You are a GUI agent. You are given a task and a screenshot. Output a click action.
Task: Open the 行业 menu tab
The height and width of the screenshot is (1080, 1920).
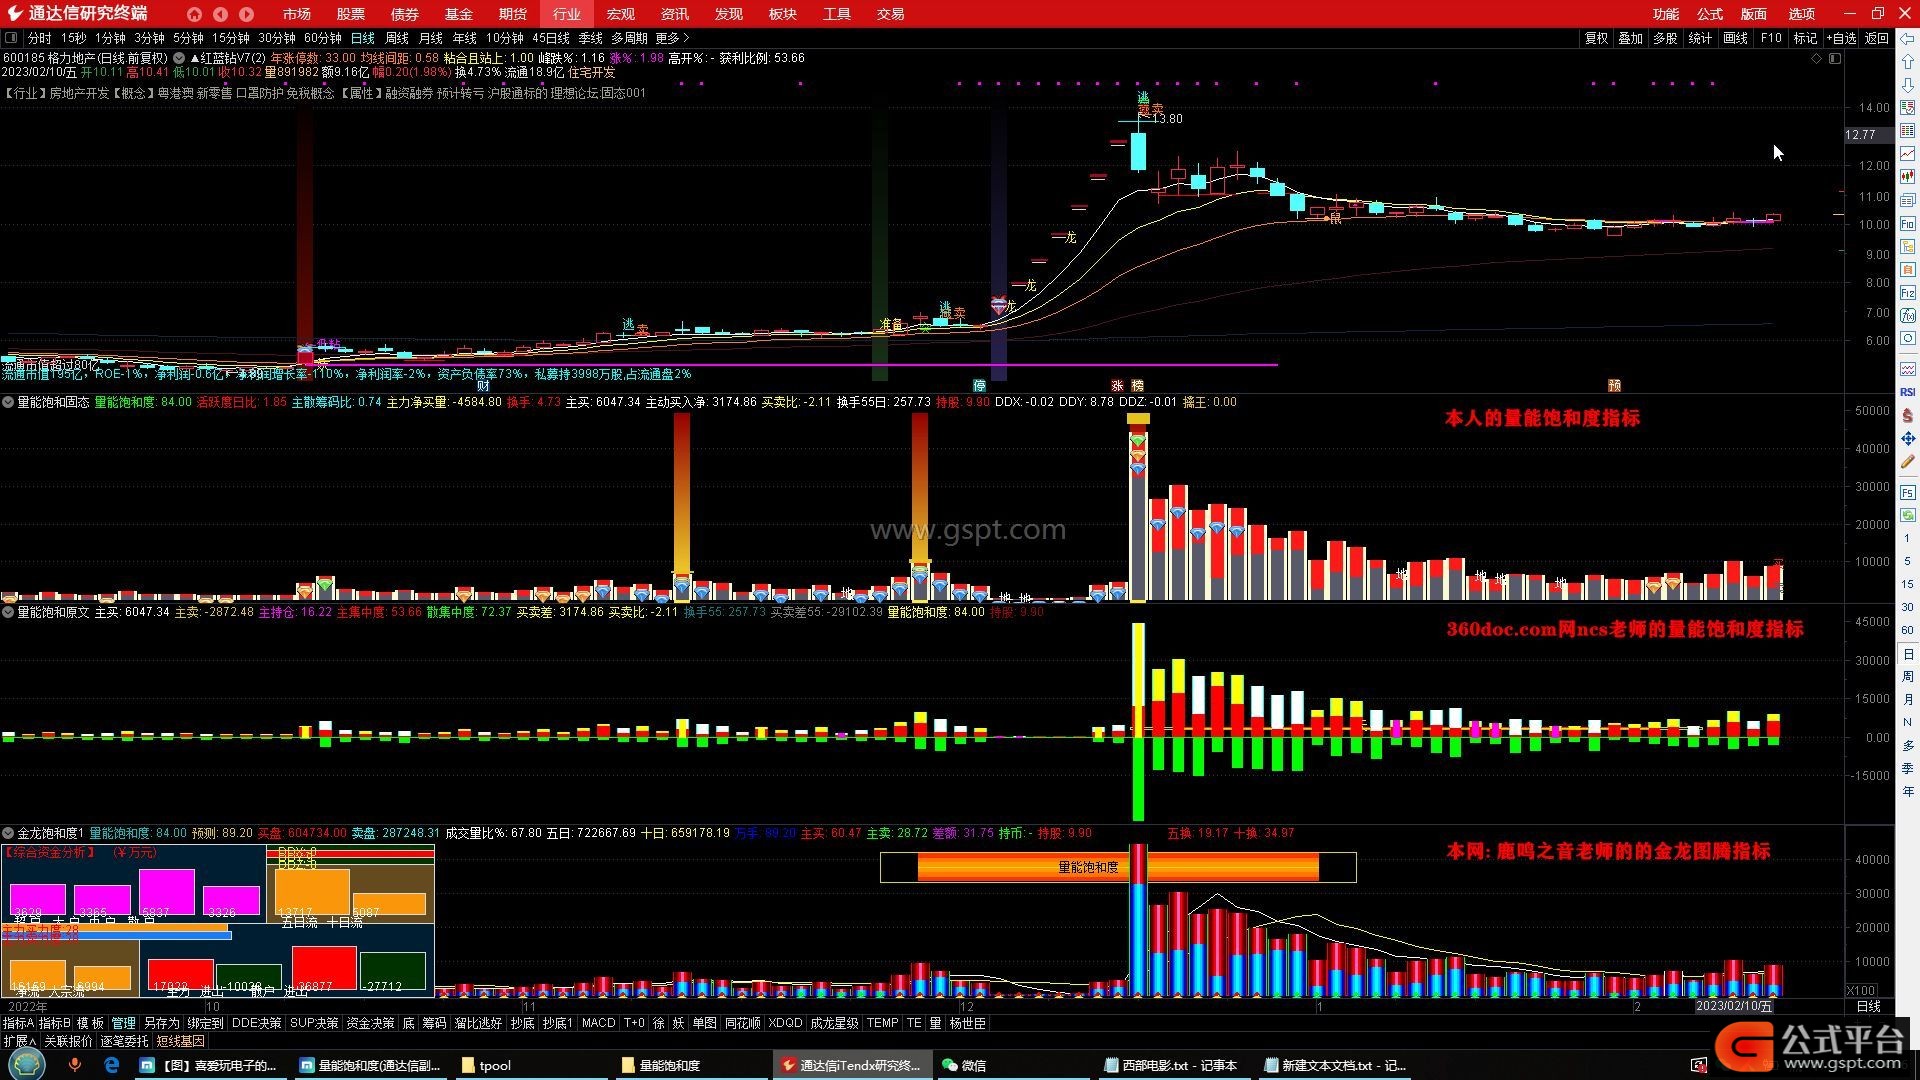[566, 14]
